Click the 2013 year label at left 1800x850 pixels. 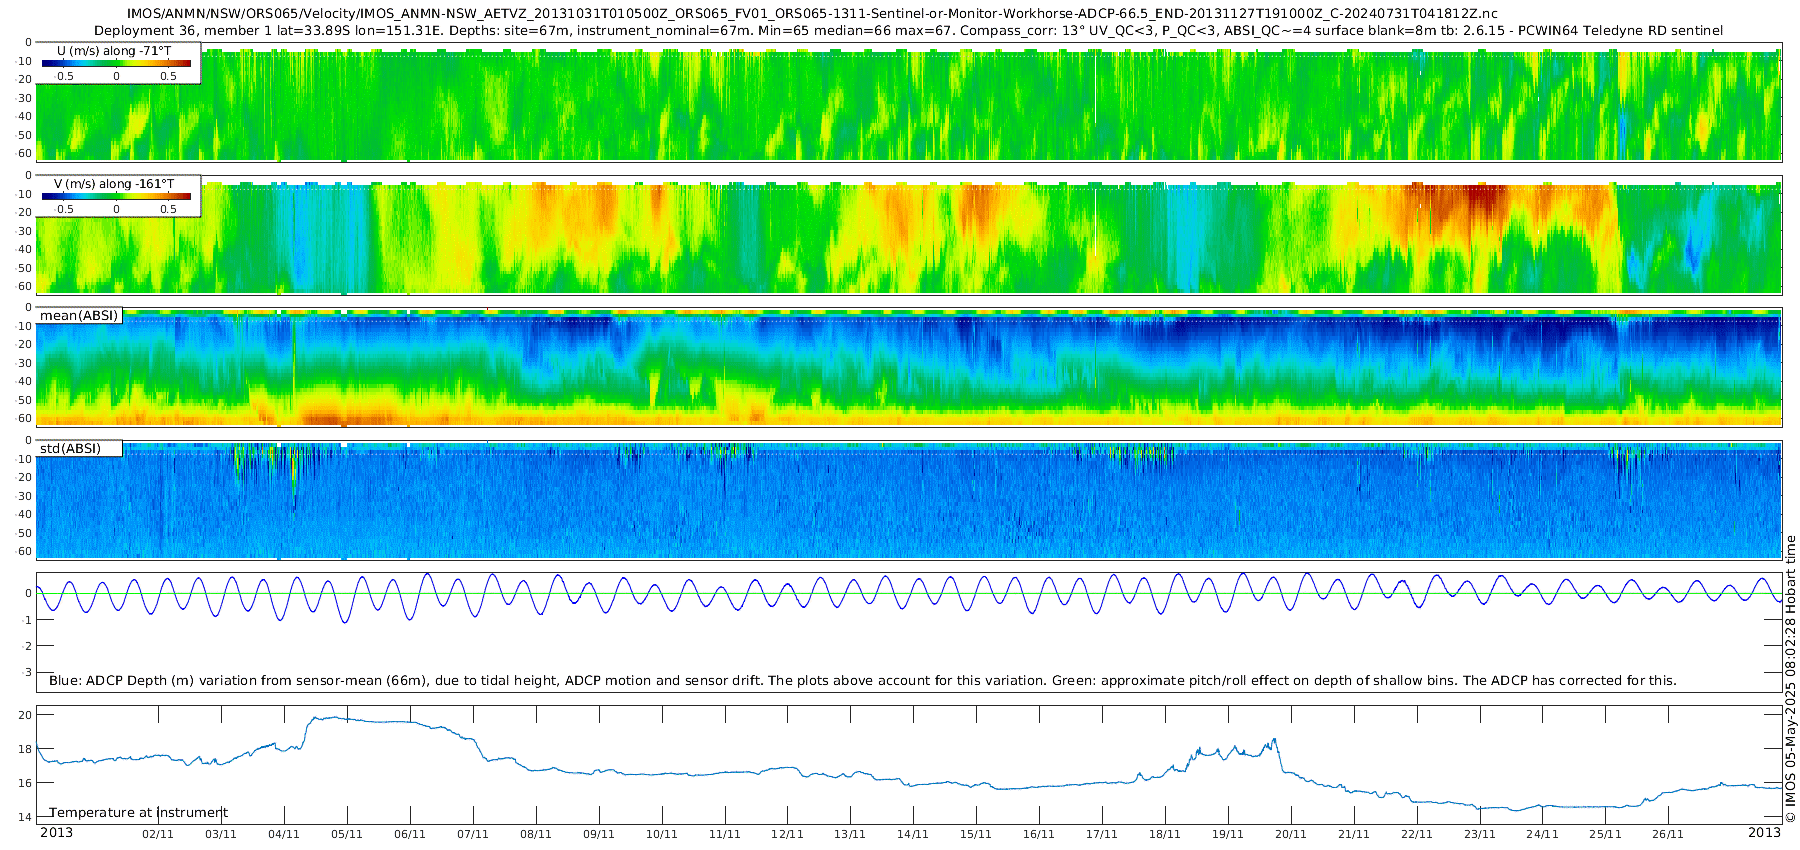(x=56, y=833)
